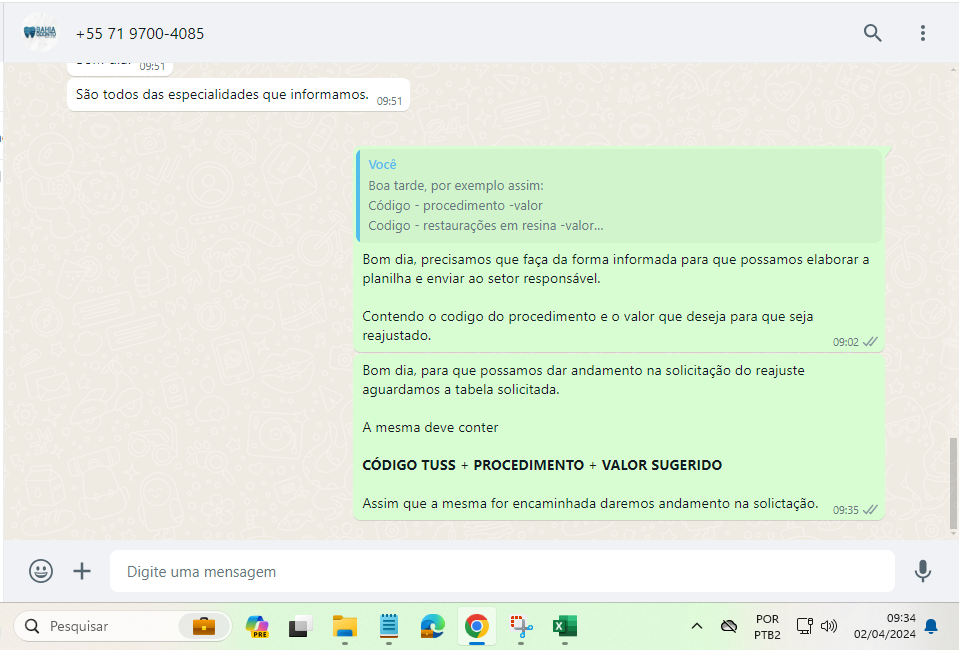Click the Windows 'Pesquisar' search box
Screen dimensions: 959x650
click(100, 627)
